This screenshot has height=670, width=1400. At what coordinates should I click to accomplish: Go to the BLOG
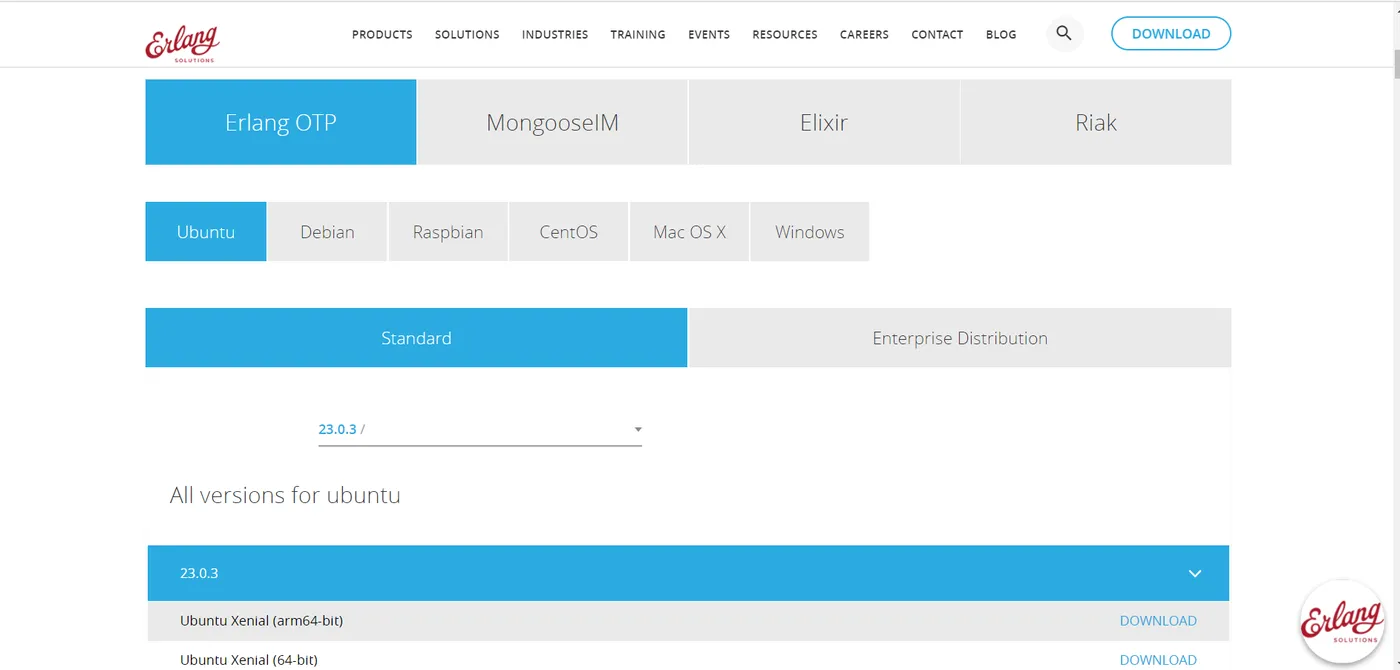coord(1001,34)
